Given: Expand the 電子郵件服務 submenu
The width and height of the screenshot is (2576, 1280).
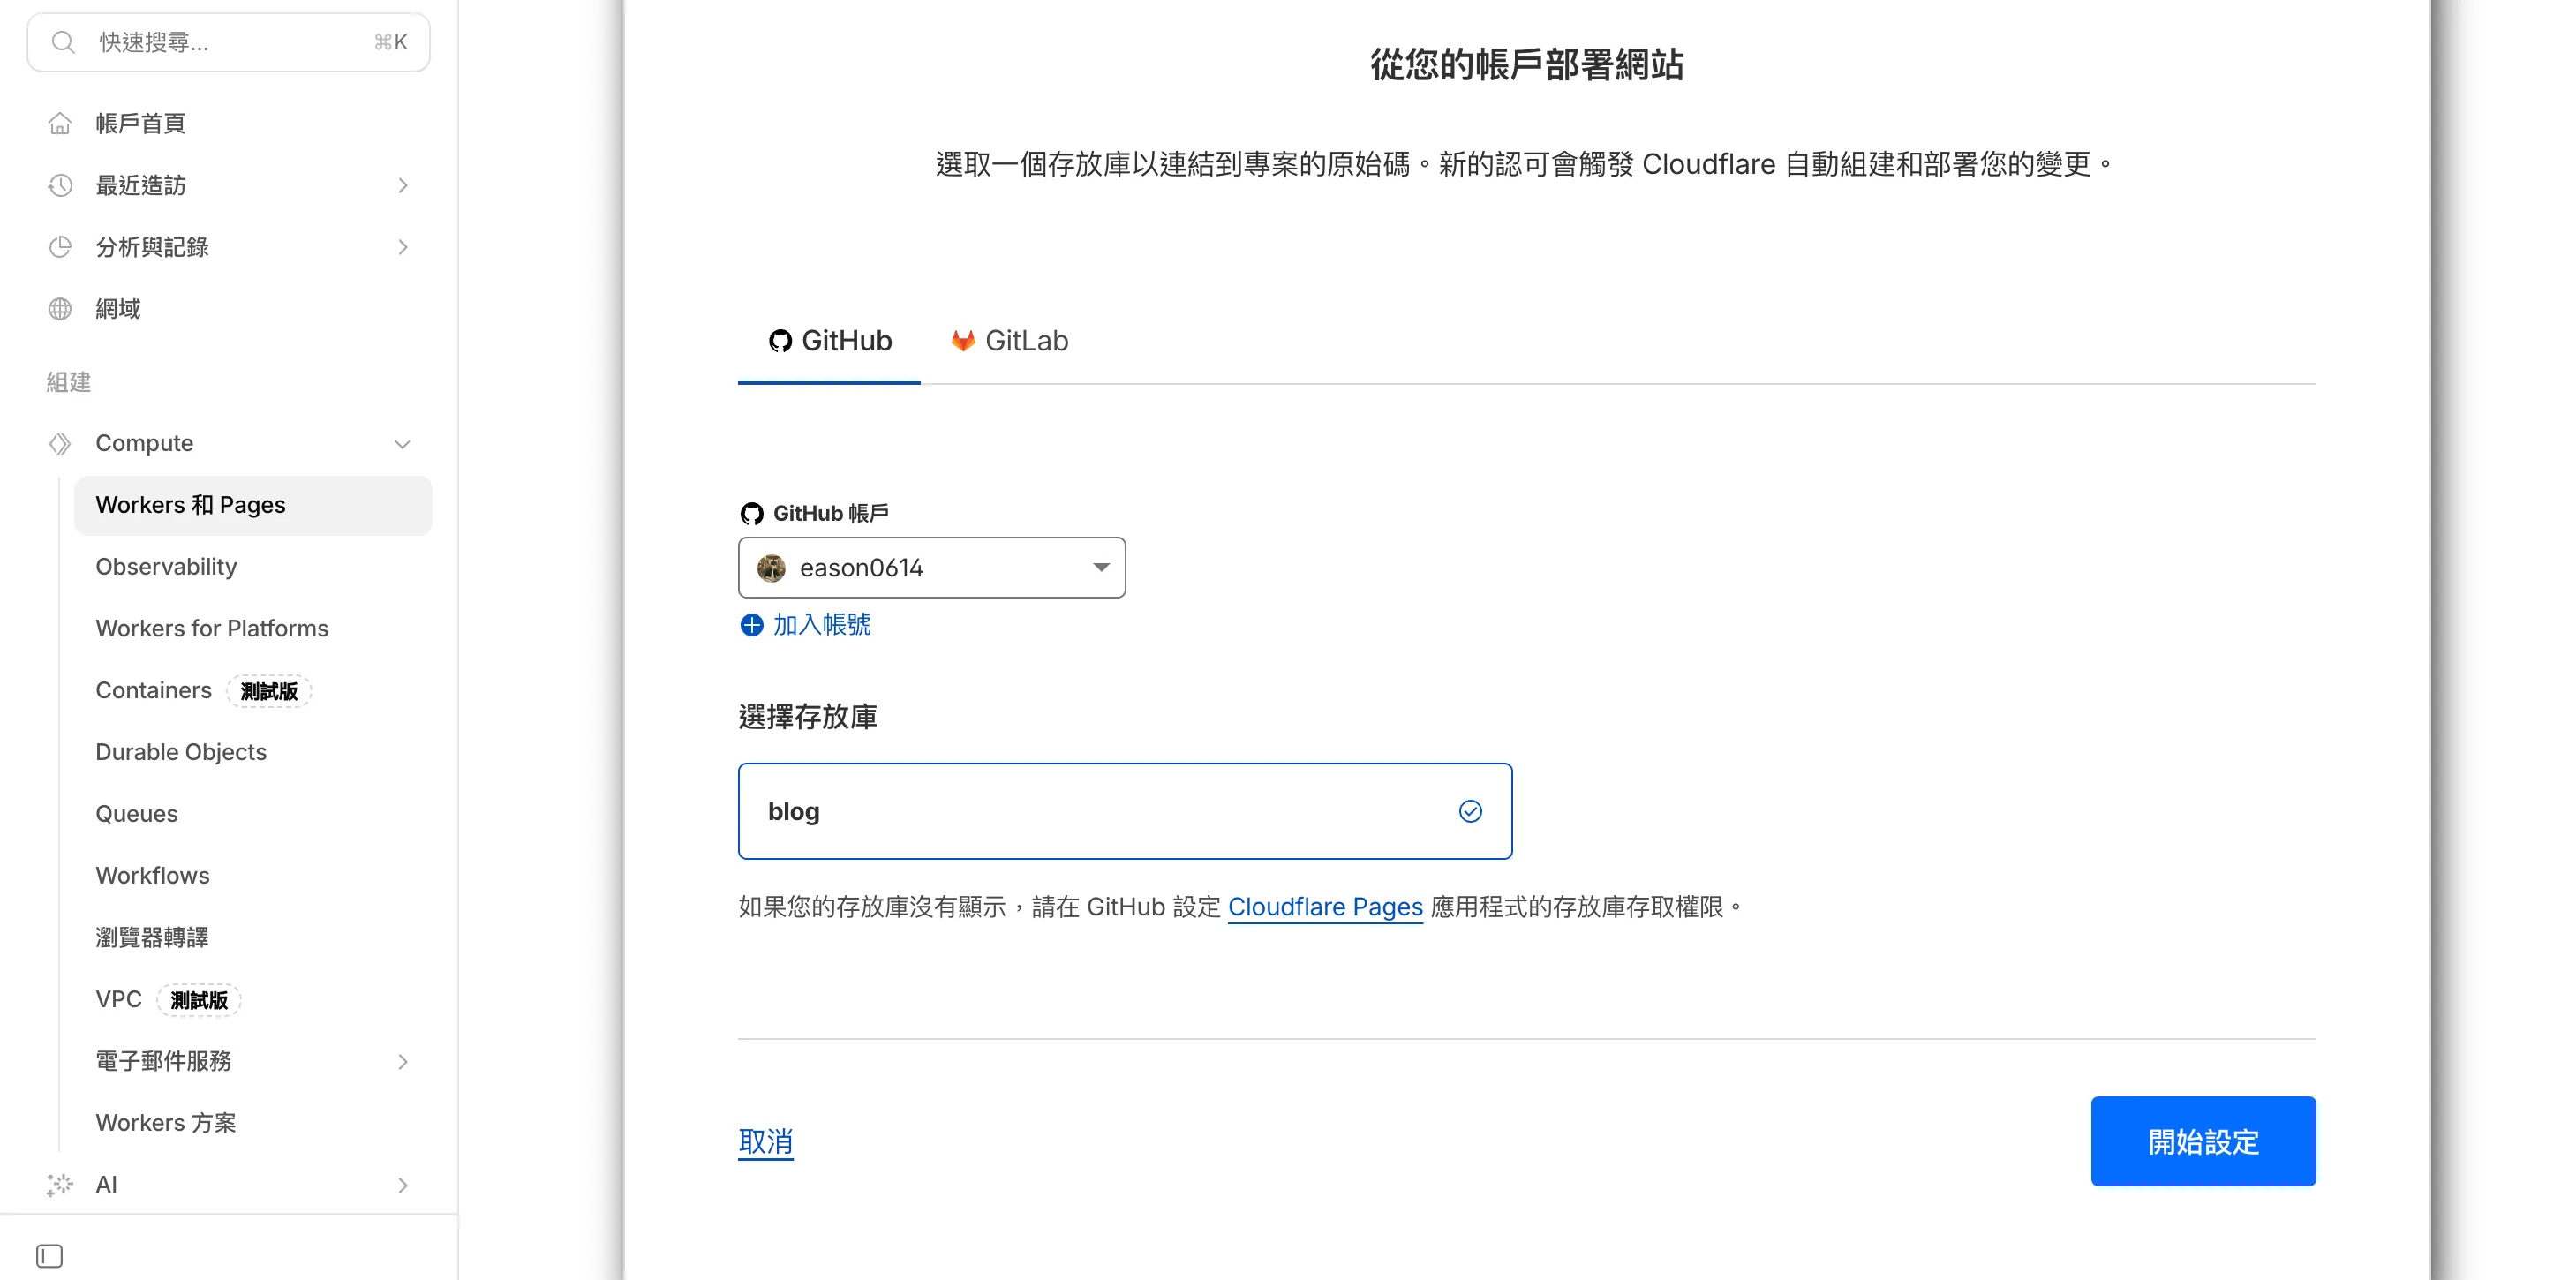Looking at the screenshot, I should click(x=402, y=1062).
